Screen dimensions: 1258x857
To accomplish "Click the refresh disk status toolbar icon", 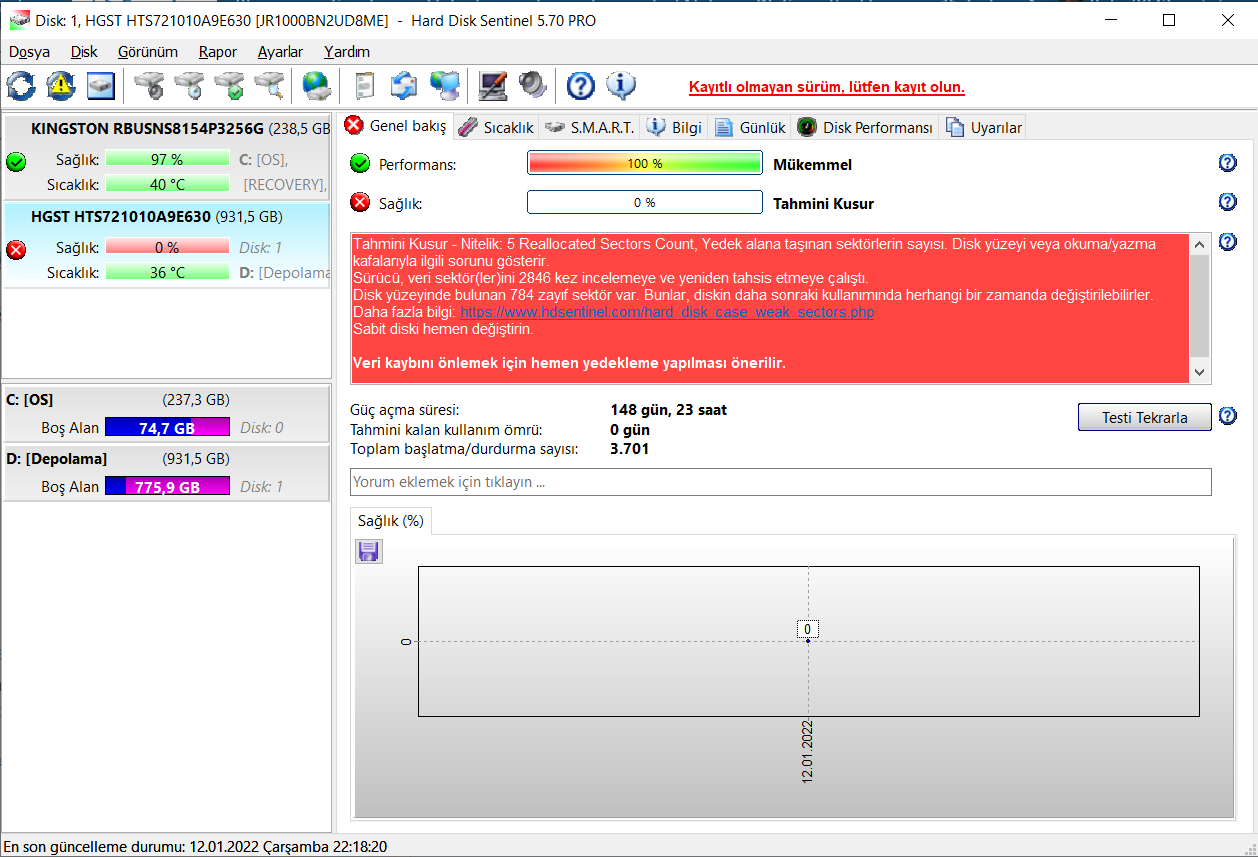I will click(x=21, y=86).
